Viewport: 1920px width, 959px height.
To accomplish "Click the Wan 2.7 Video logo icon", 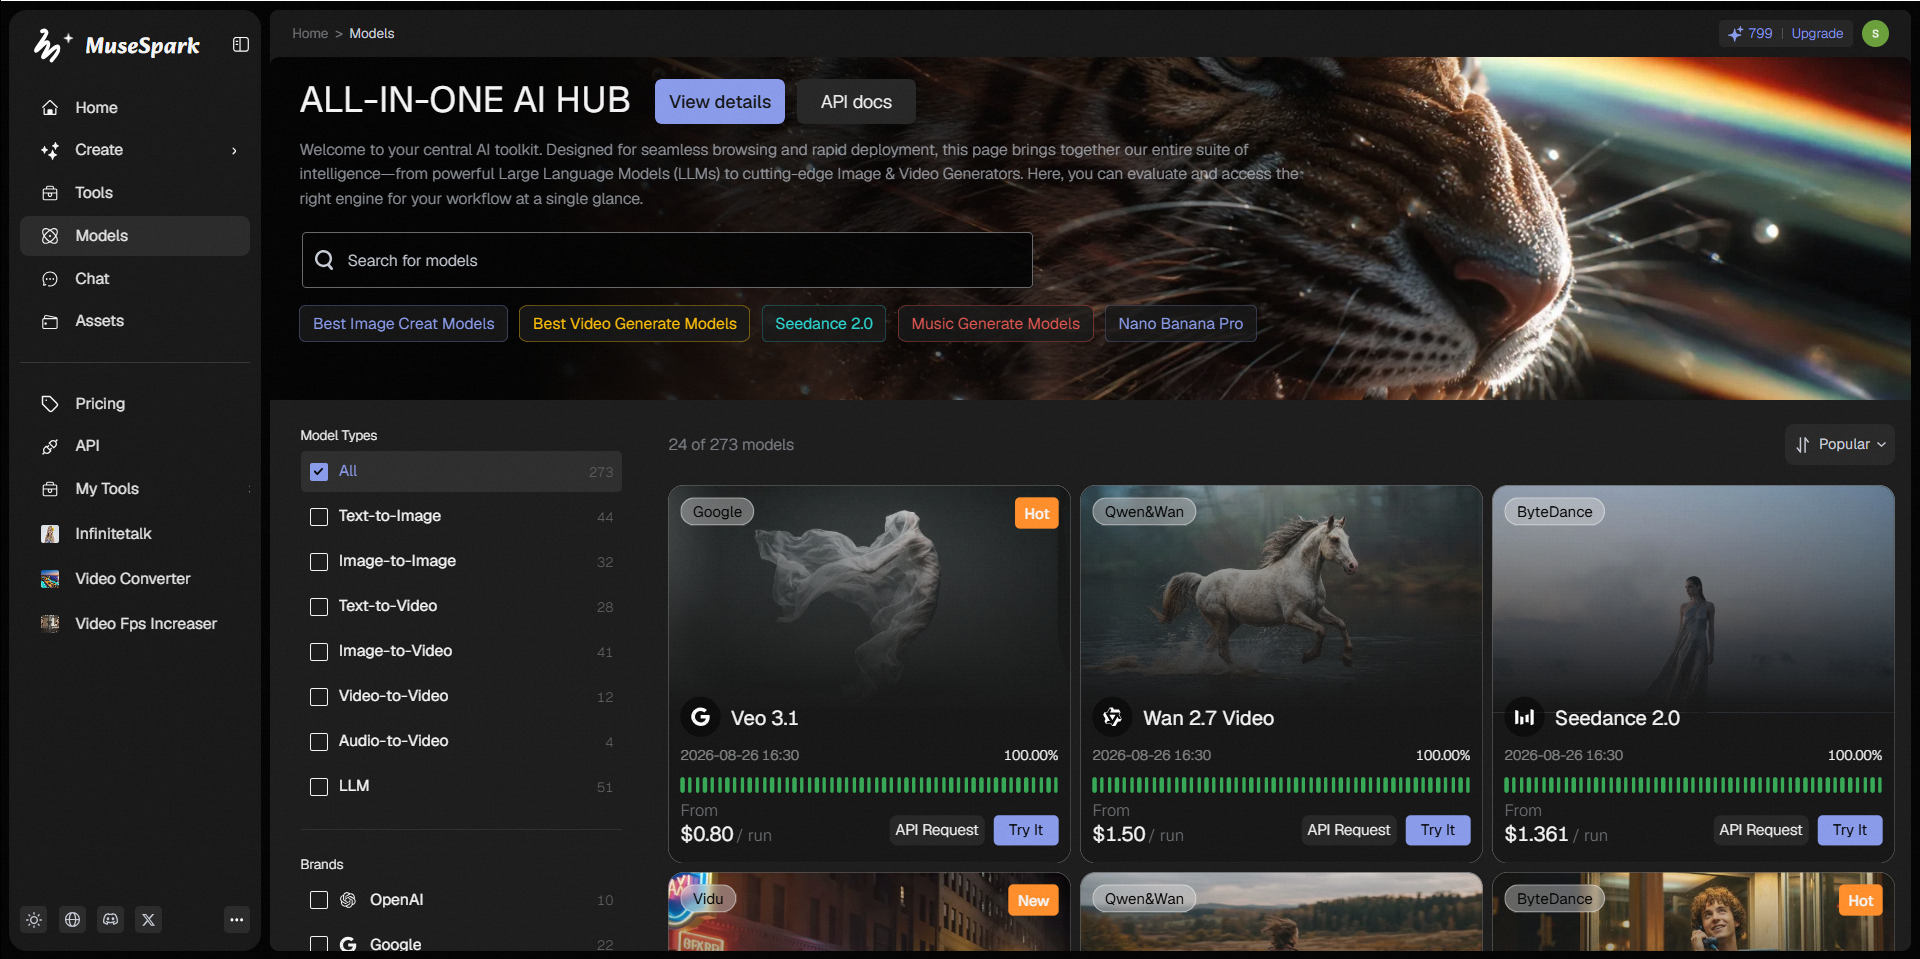I will (1113, 717).
